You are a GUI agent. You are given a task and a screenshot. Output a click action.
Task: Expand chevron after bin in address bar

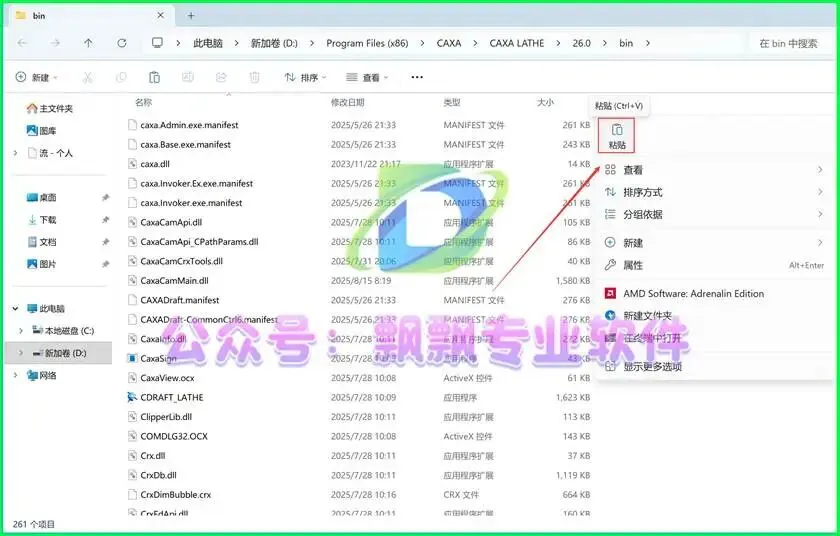click(648, 43)
